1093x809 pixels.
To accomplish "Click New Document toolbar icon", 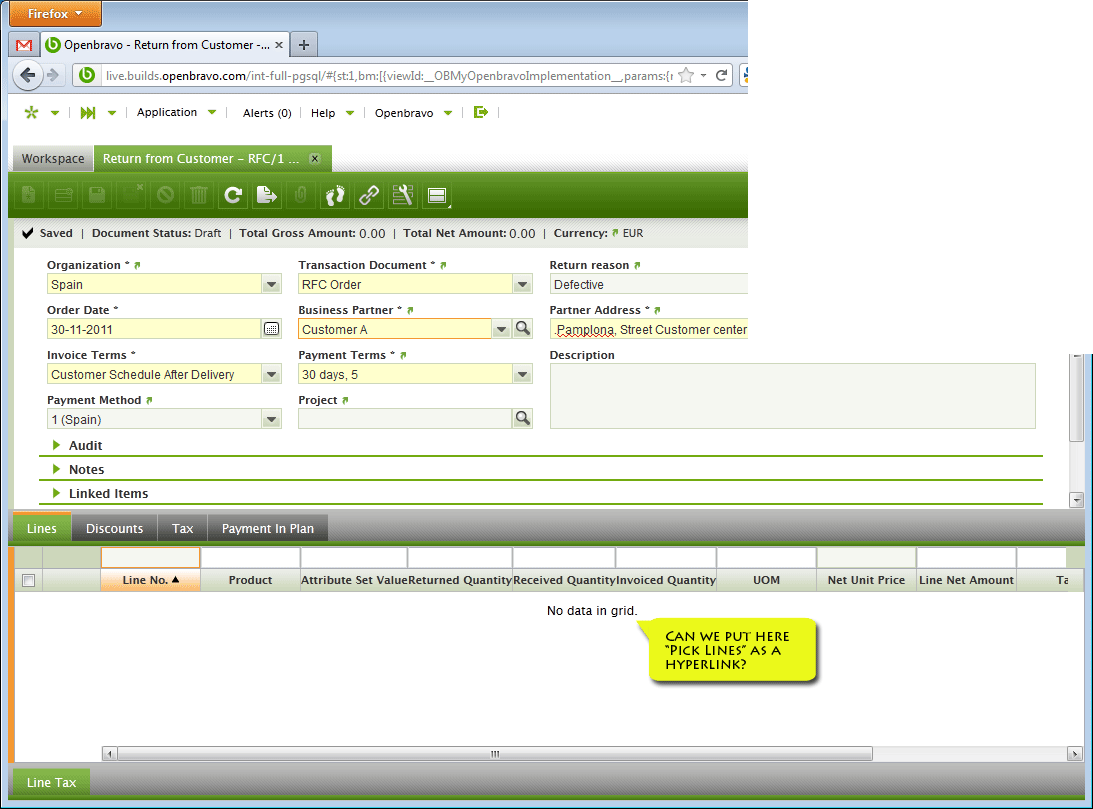I will coord(29,195).
